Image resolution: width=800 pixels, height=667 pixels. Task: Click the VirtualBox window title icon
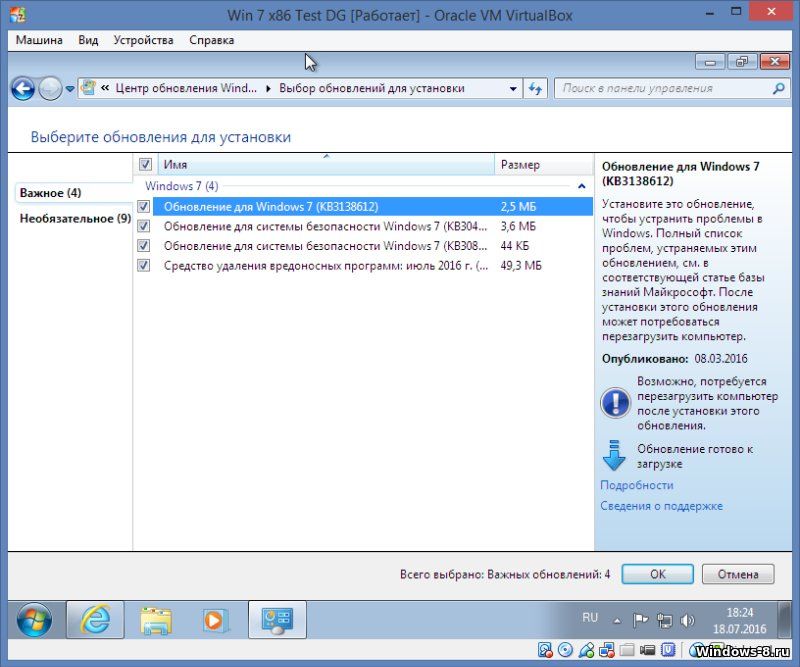(x=17, y=14)
